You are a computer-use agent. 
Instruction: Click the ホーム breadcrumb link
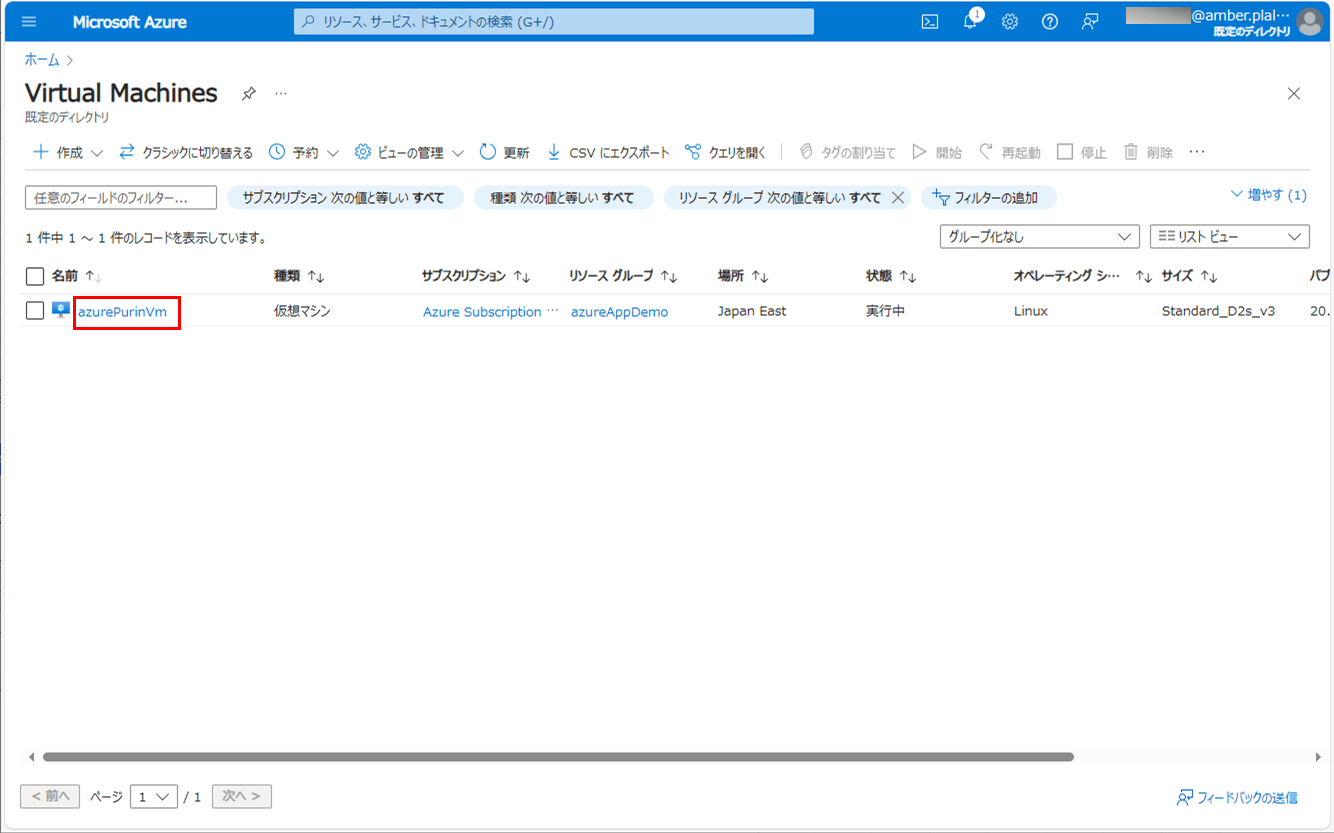42,60
